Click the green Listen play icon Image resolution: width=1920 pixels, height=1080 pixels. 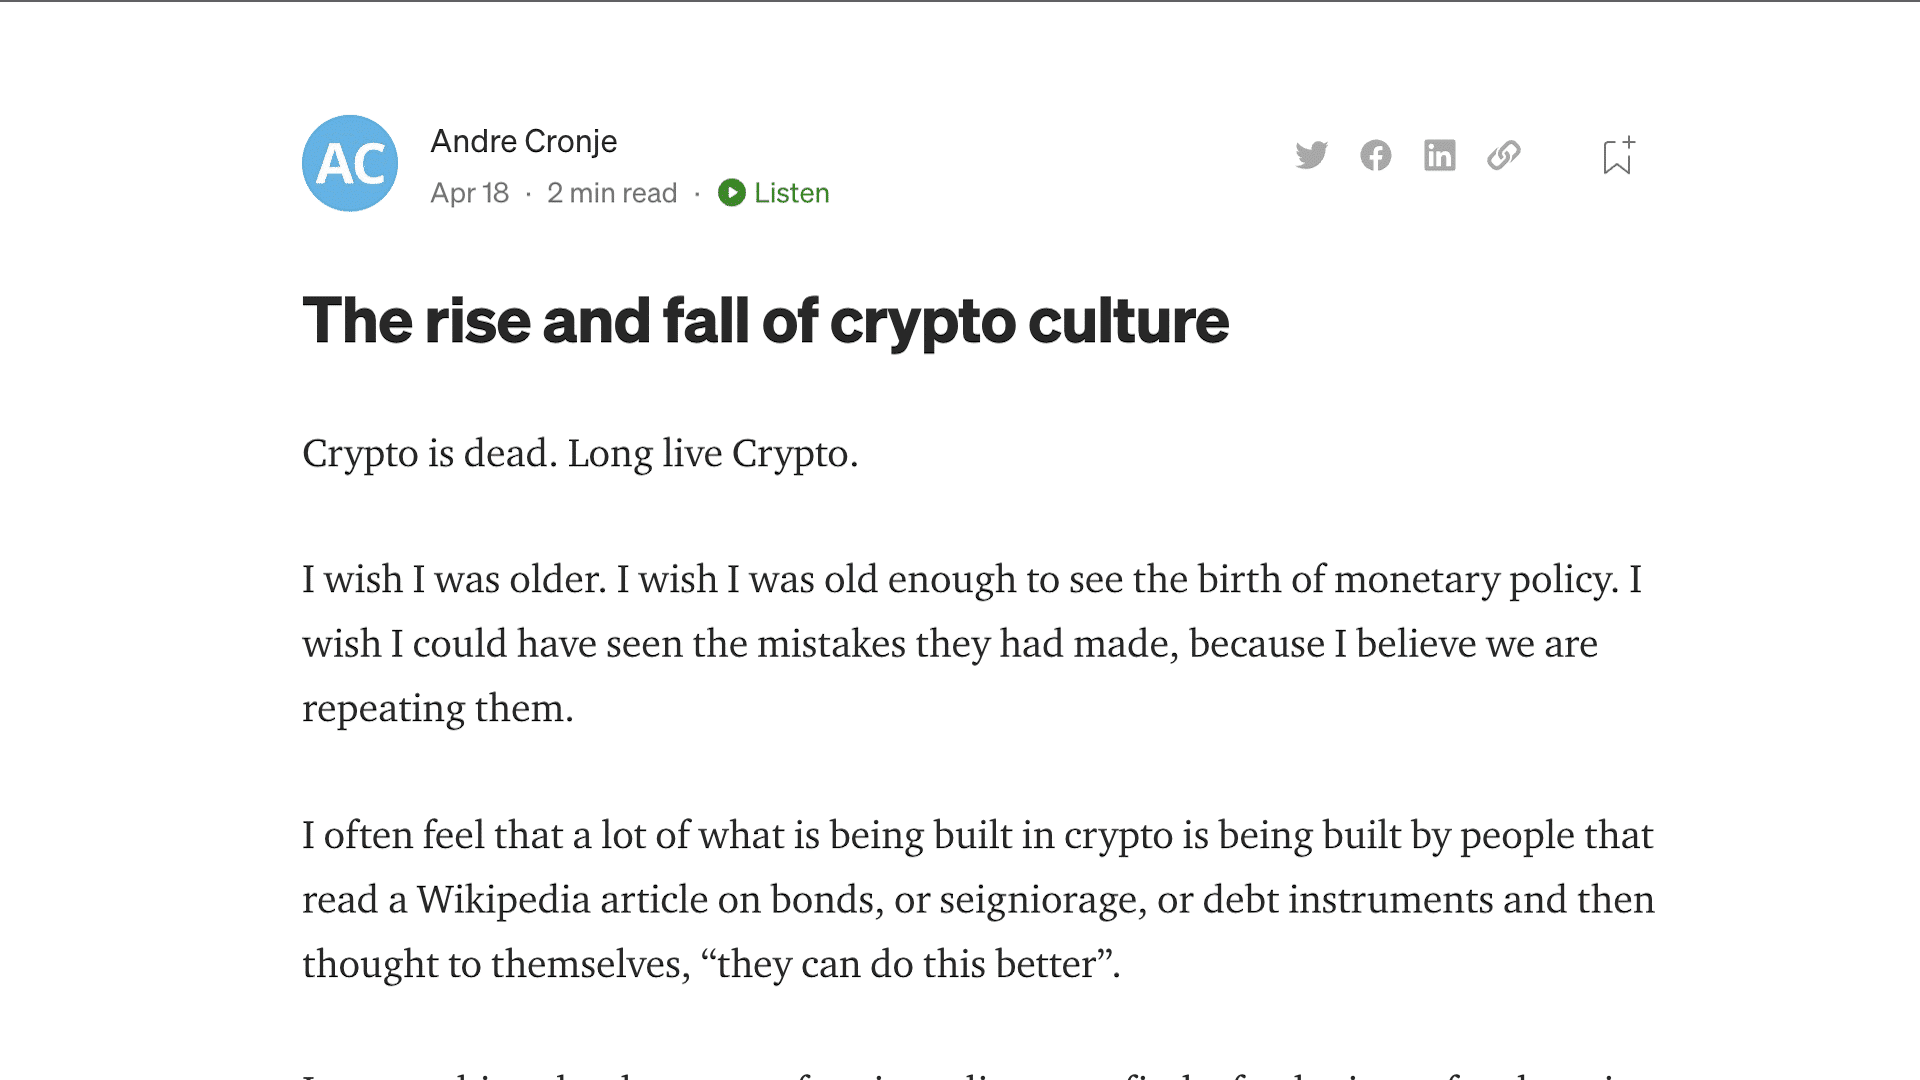[x=732, y=192]
